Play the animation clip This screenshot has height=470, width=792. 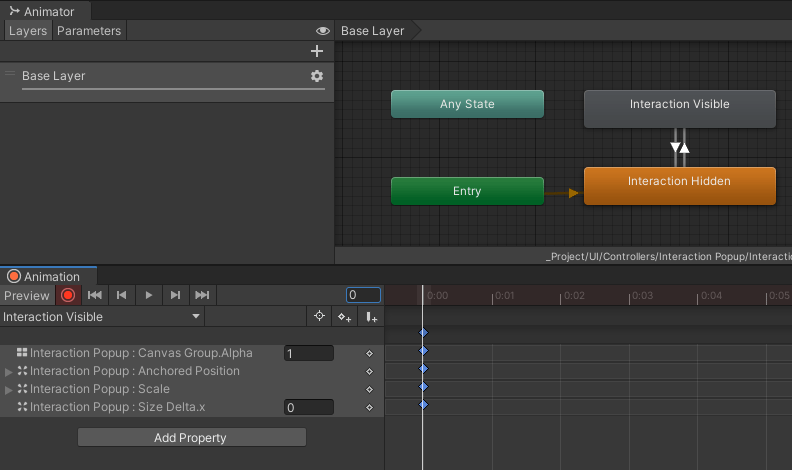pyautogui.click(x=149, y=295)
